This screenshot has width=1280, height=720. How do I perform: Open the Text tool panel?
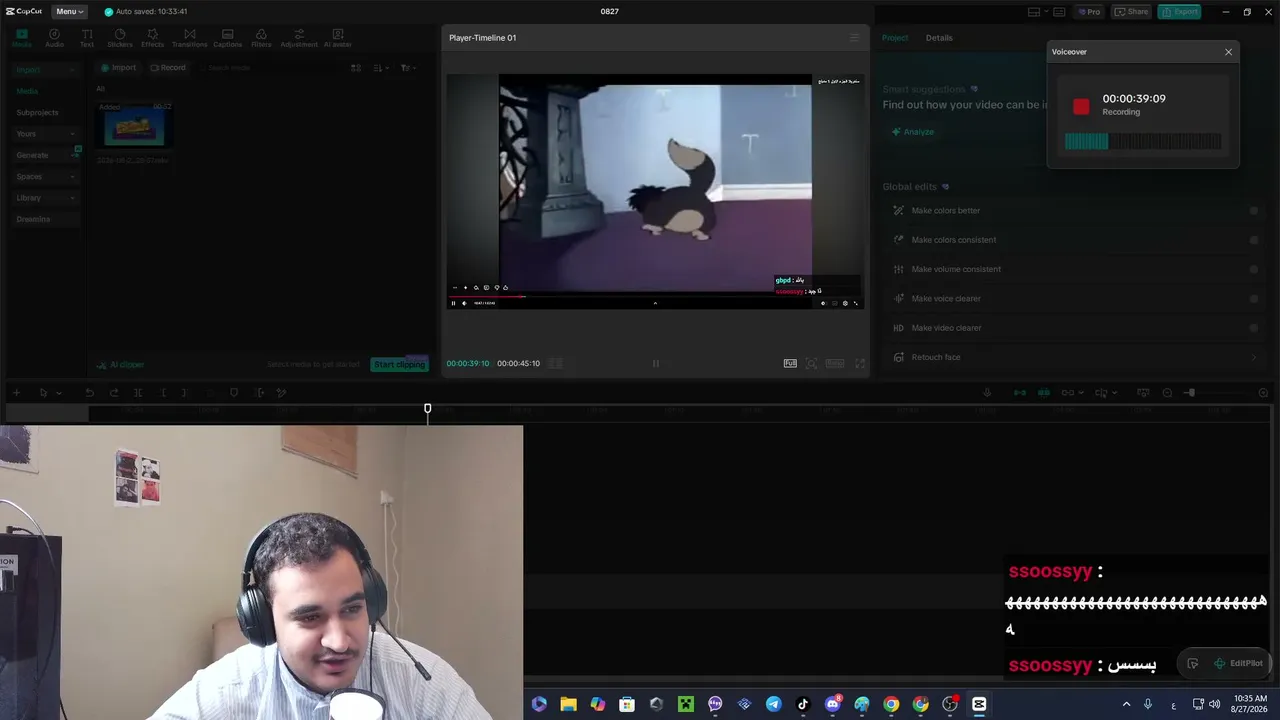point(87,38)
